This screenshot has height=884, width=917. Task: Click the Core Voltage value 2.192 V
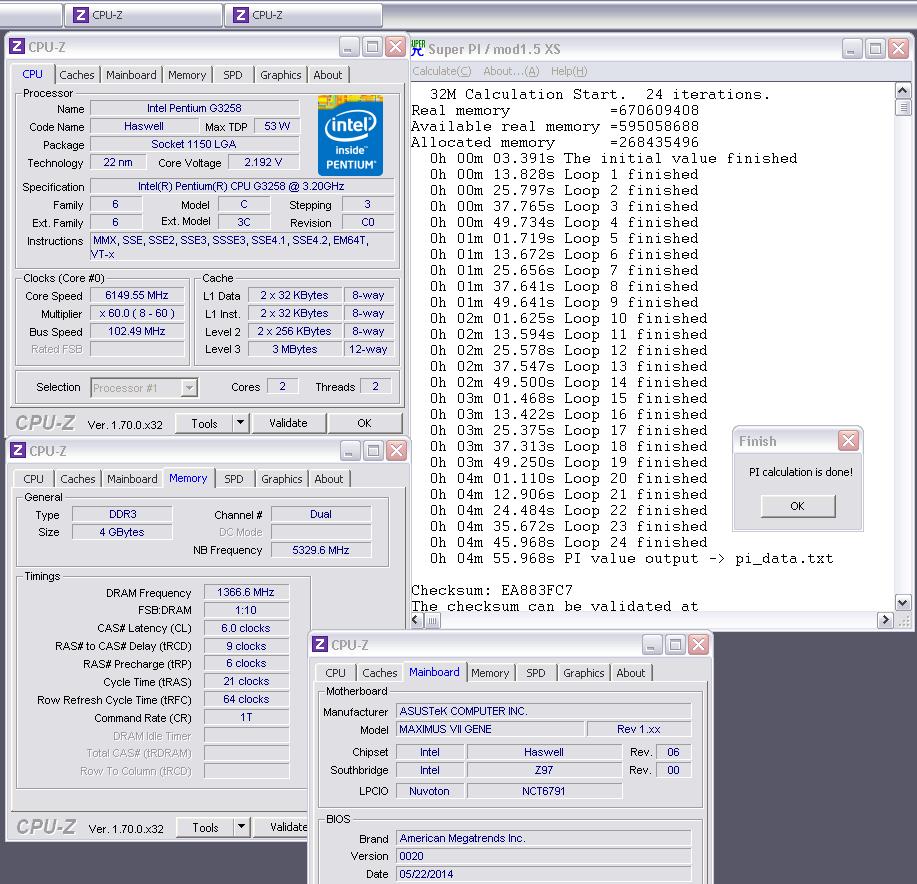(263, 162)
